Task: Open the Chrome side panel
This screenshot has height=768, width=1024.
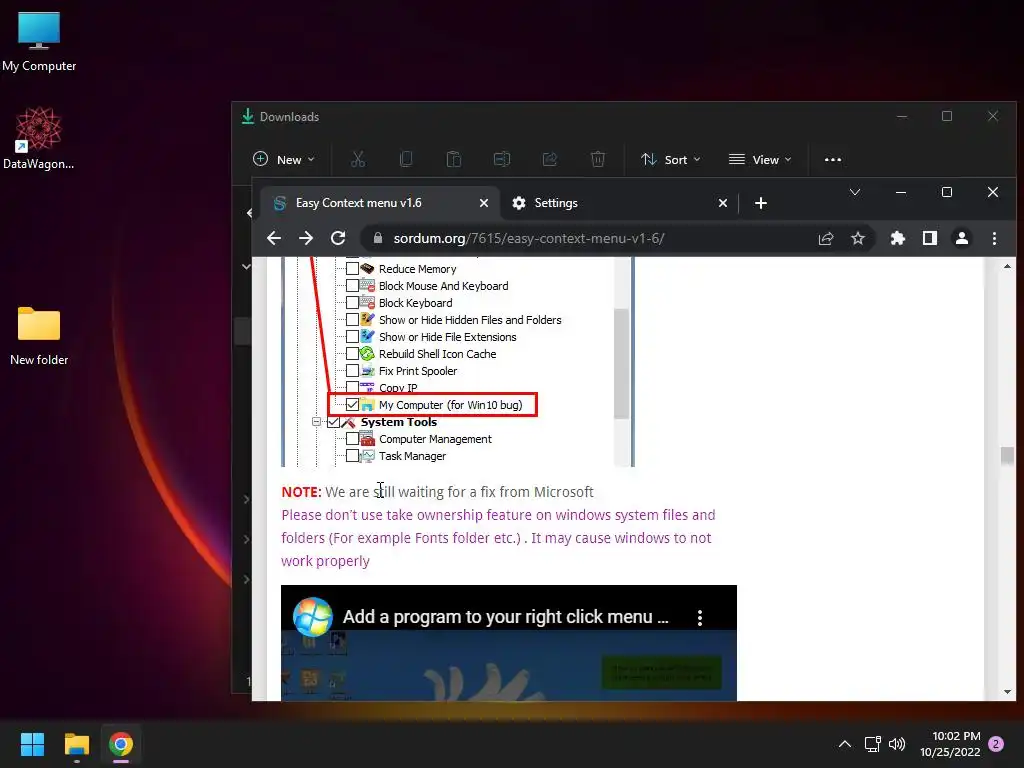Action: tap(930, 238)
